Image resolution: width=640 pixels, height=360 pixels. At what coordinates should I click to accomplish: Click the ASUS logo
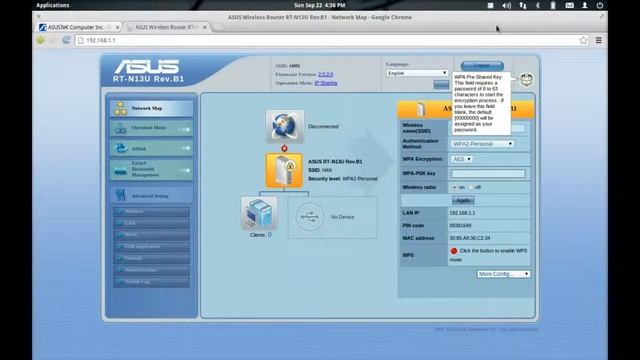tap(147, 67)
